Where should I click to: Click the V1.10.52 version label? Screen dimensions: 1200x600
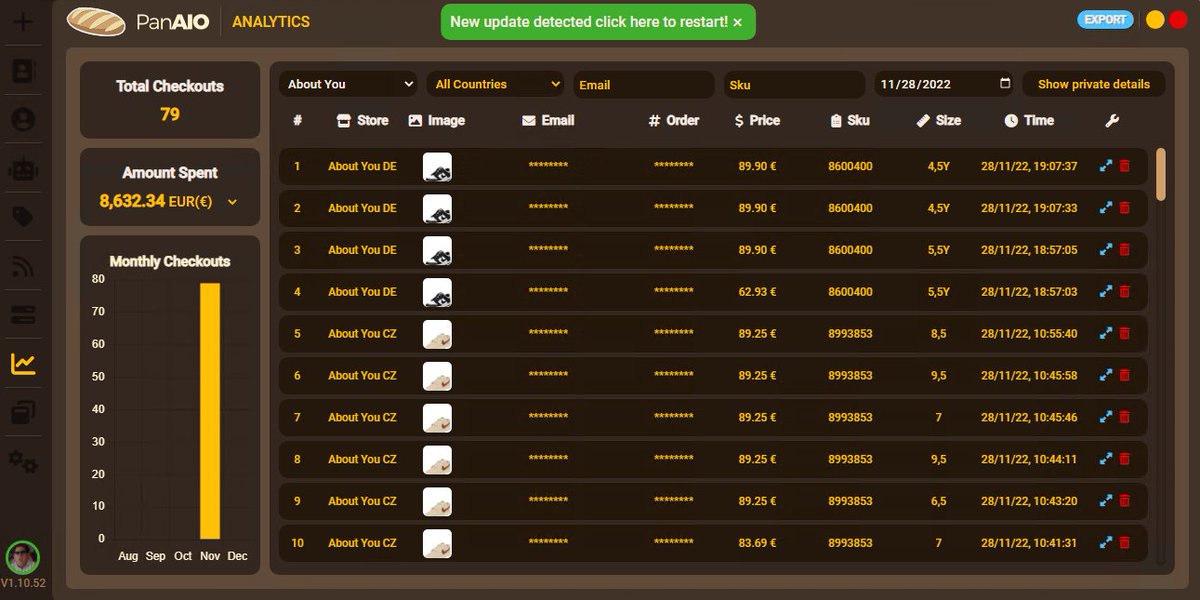coord(23,583)
